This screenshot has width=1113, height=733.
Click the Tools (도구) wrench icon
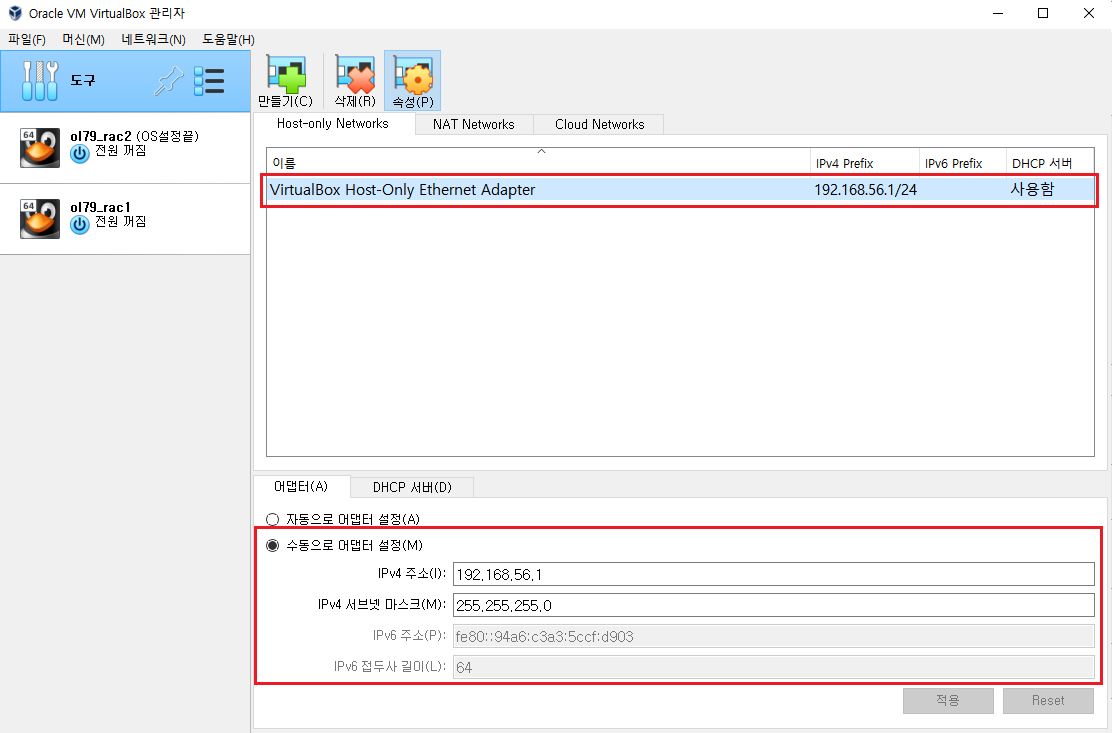pos(40,80)
